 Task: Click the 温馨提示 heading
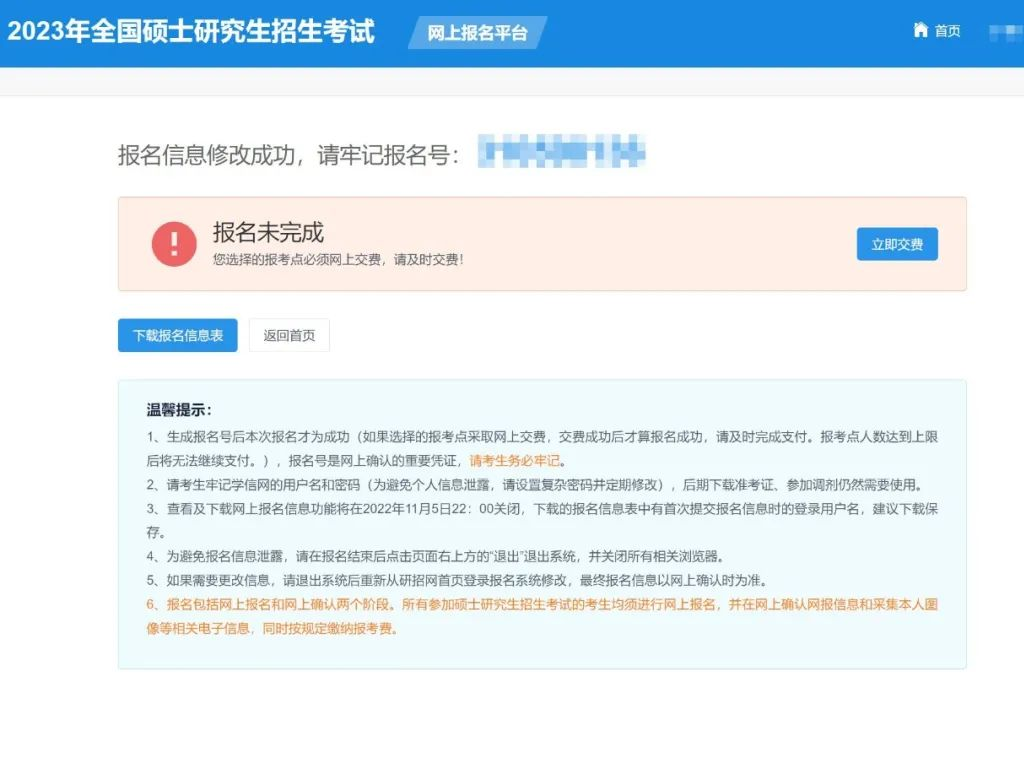click(179, 410)
